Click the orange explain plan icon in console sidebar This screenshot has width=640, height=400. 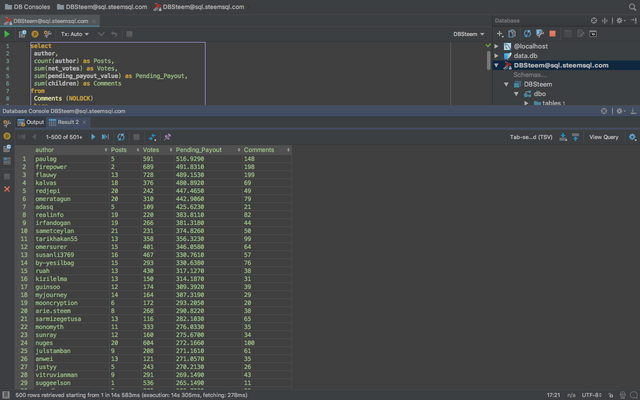pos(7,136)
